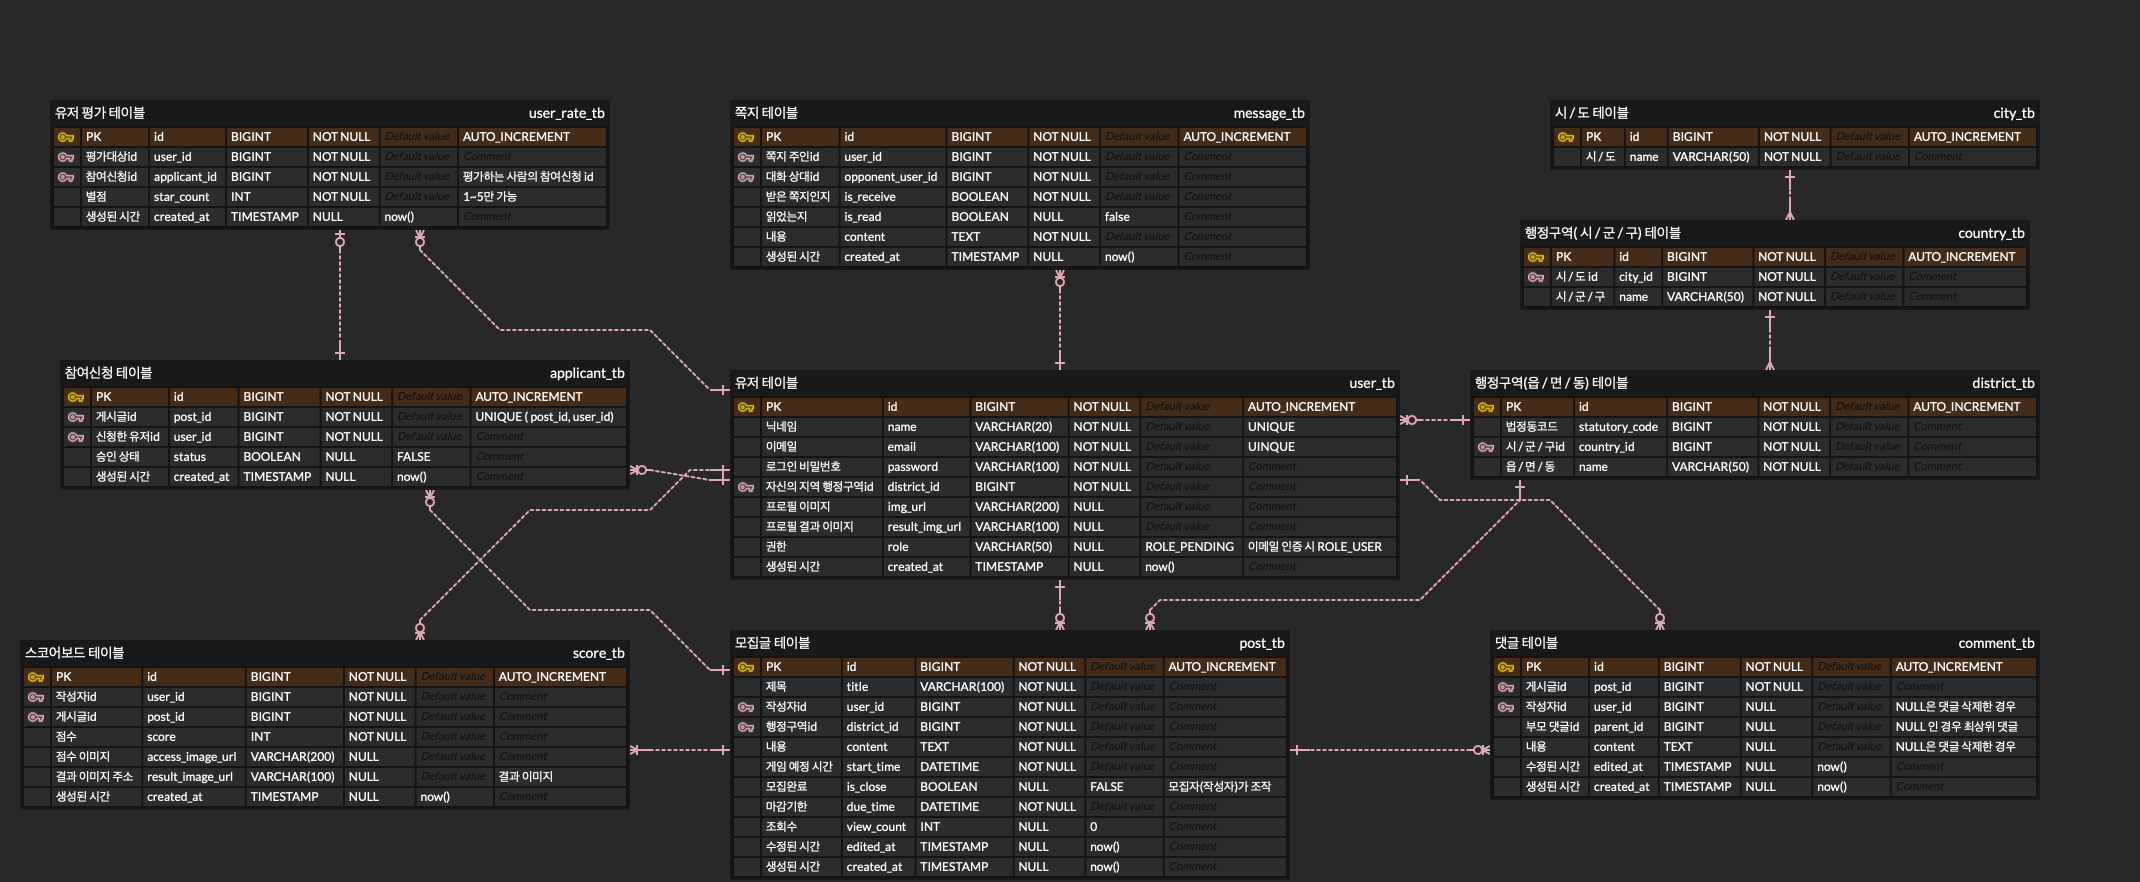Select the '시 / 도 테이블' table title
Image resolution: width=2140 pixels, height=882 pixels.
[1592, 113]
